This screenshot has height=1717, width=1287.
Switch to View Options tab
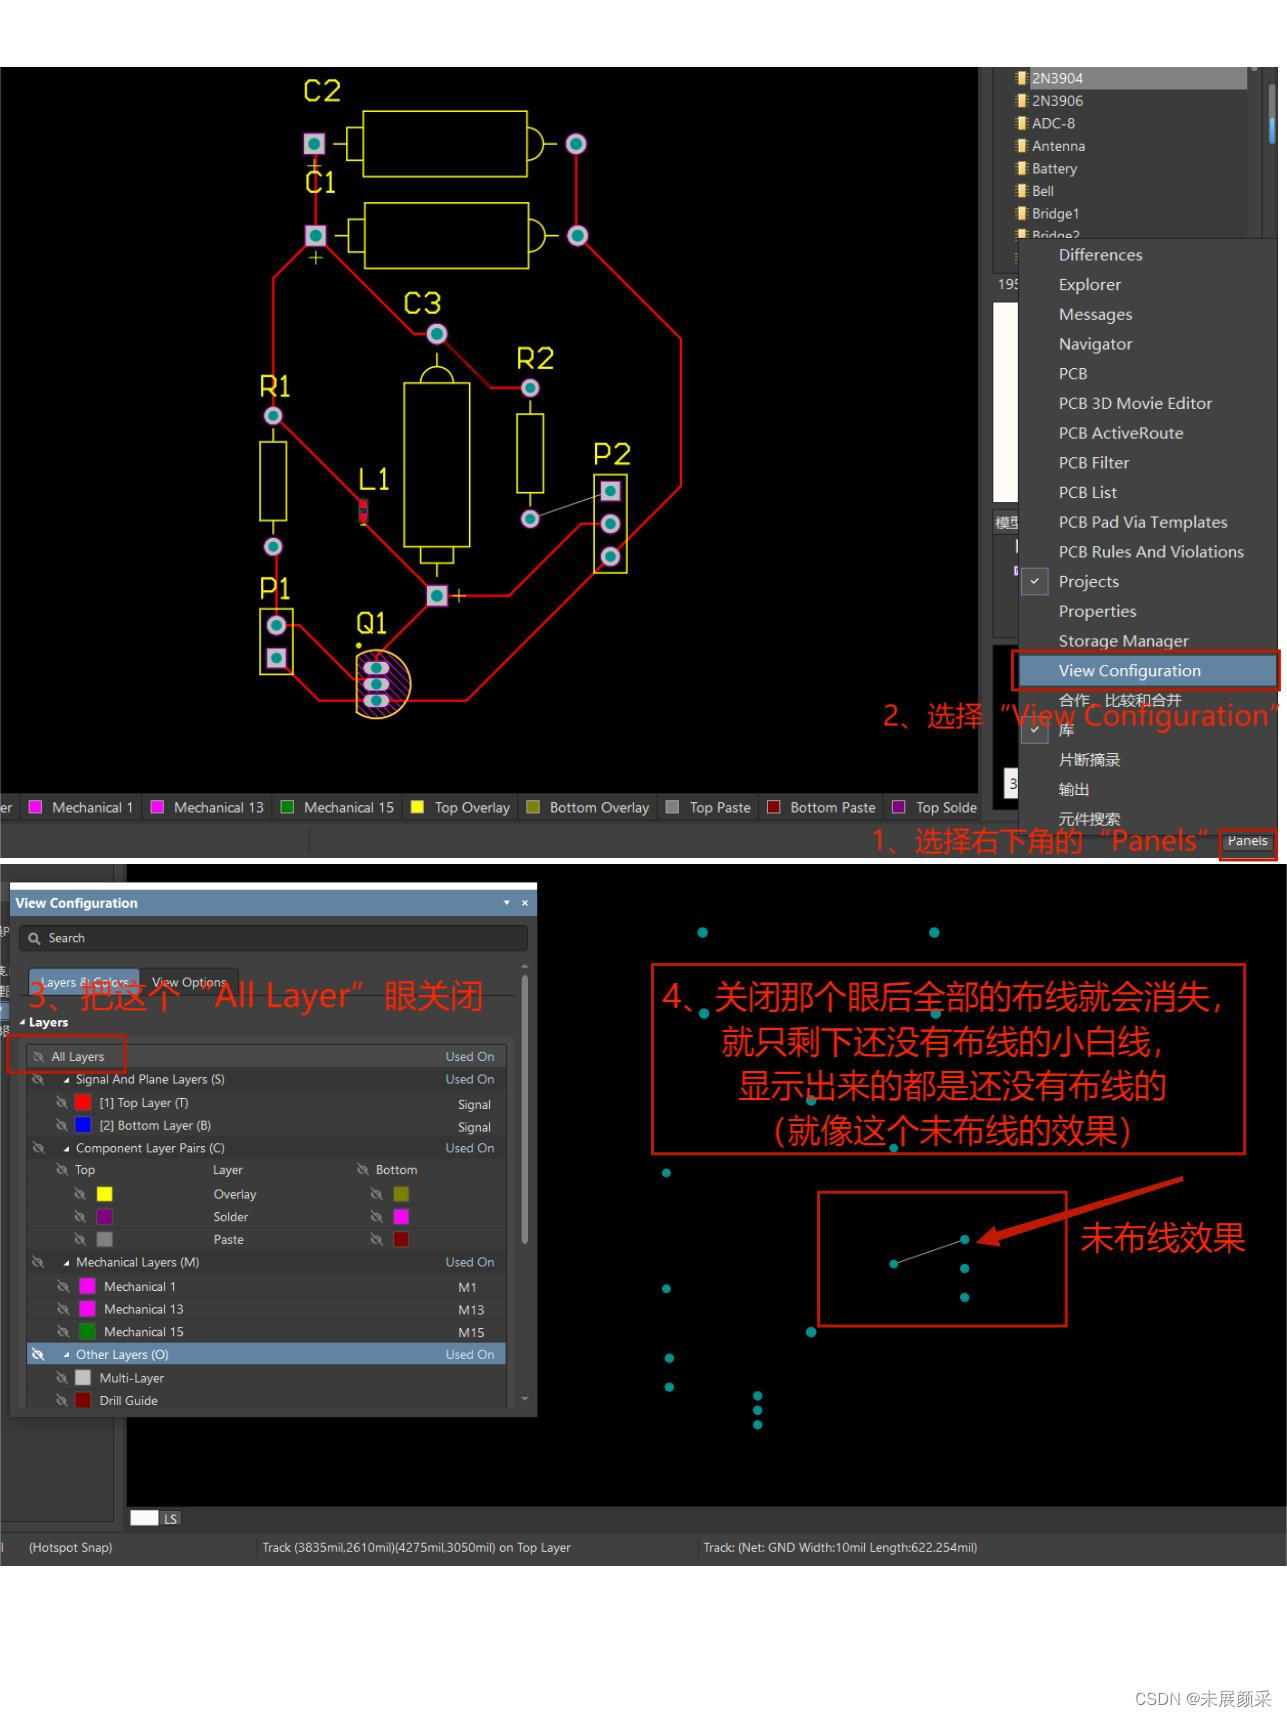pos(189,983)
